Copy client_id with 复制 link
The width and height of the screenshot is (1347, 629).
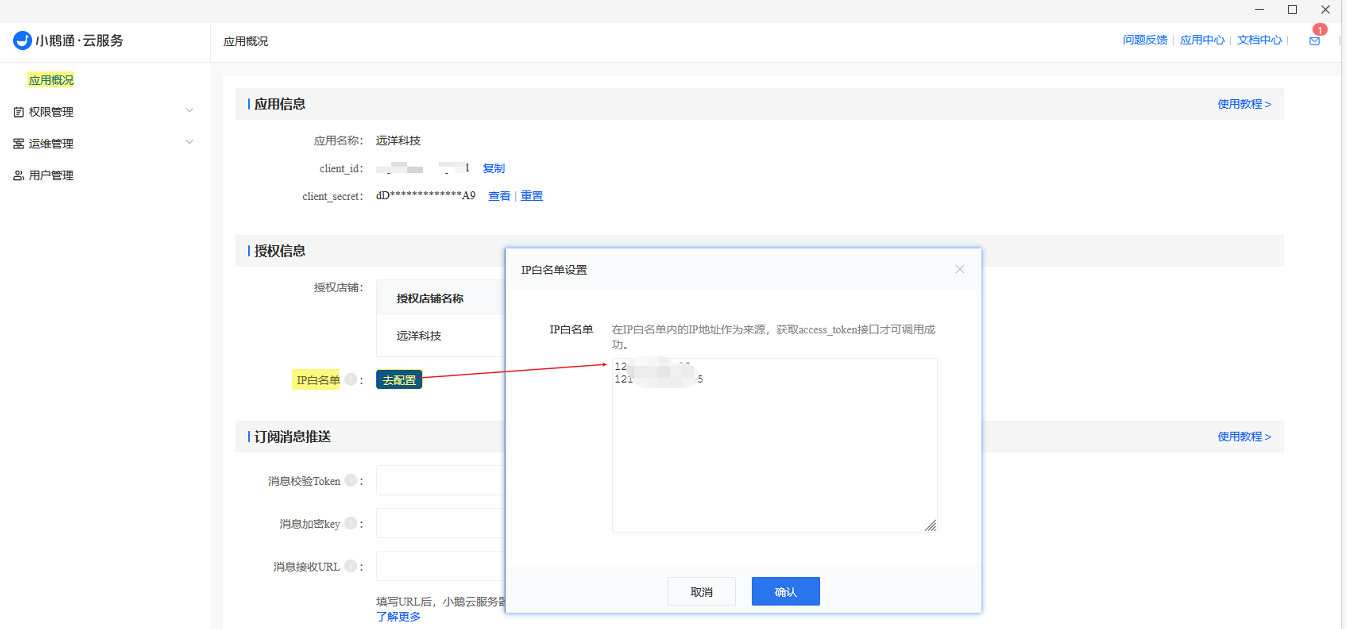494,168
